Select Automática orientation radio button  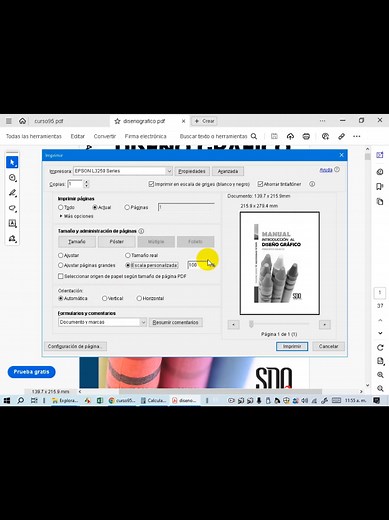click(x=61, y=298)
